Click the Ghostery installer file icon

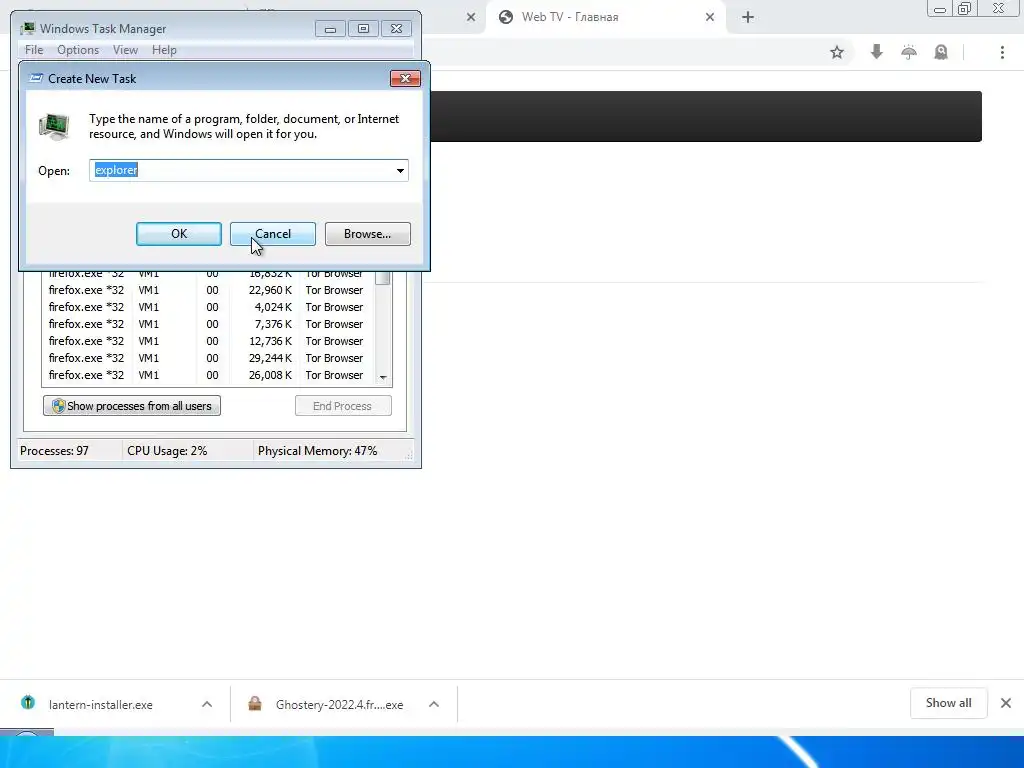pos(255,703)
